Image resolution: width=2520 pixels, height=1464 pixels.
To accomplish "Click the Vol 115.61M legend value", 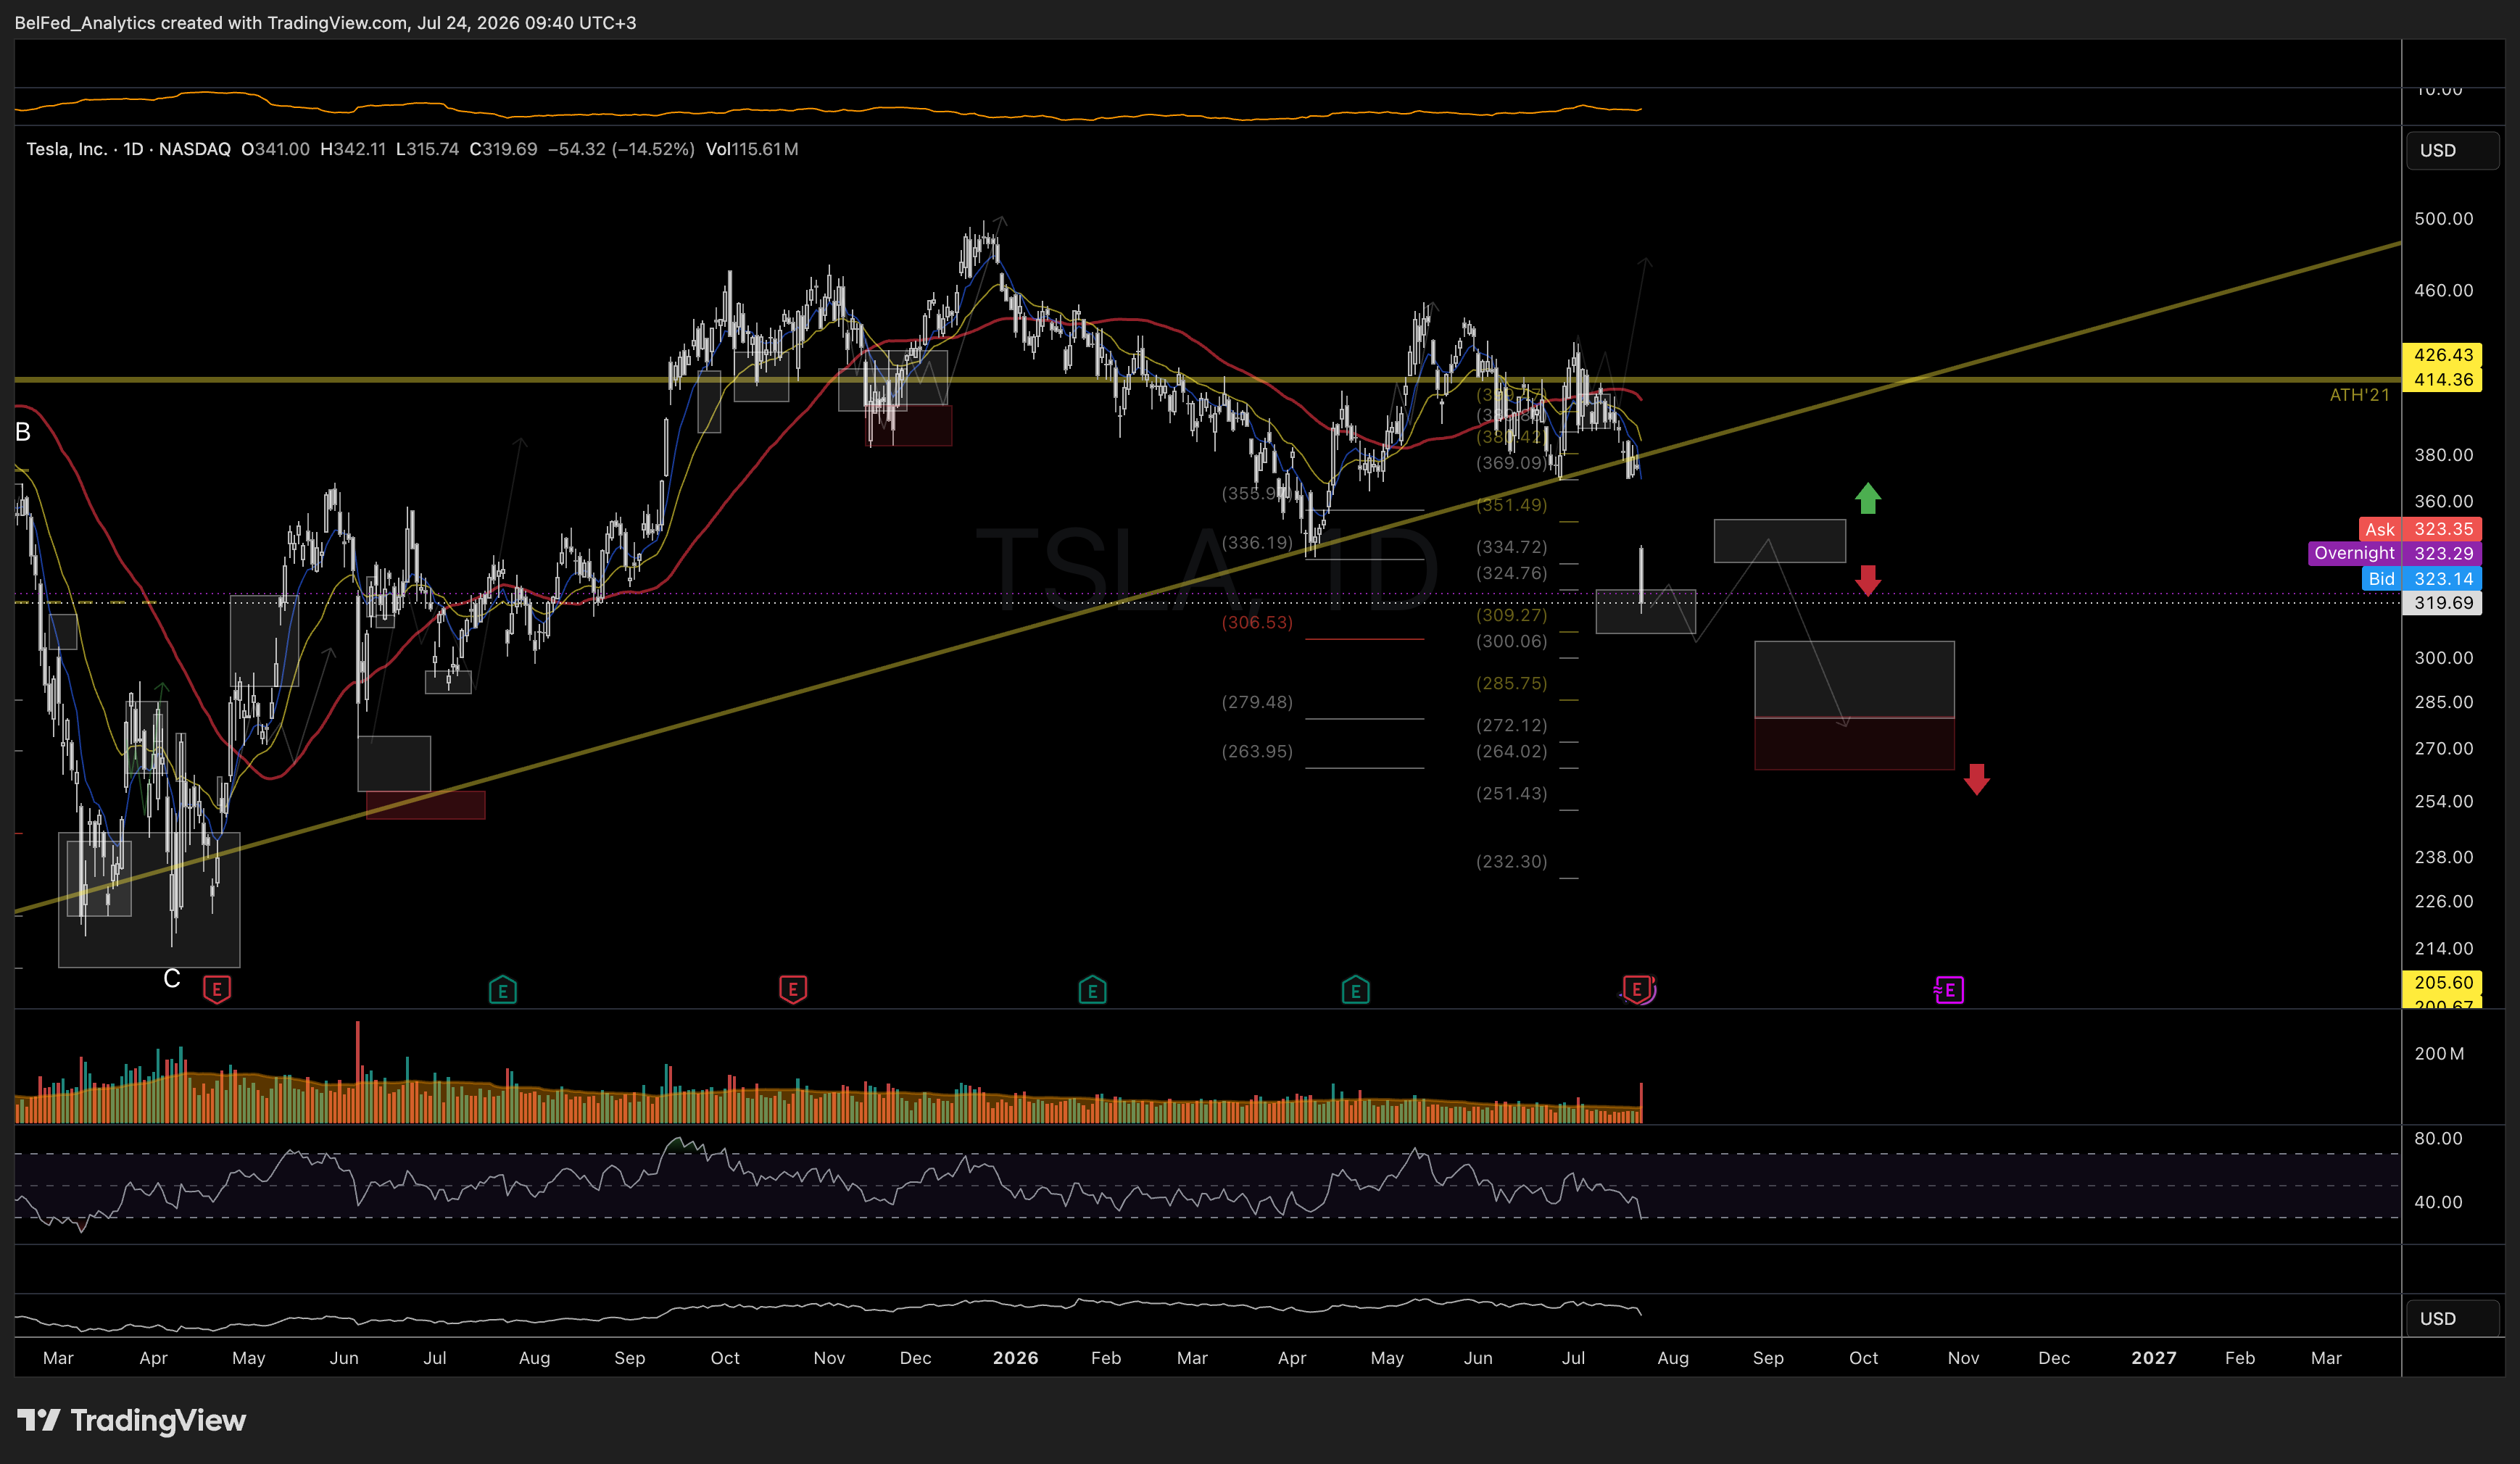I will click(x=752, y=149).
